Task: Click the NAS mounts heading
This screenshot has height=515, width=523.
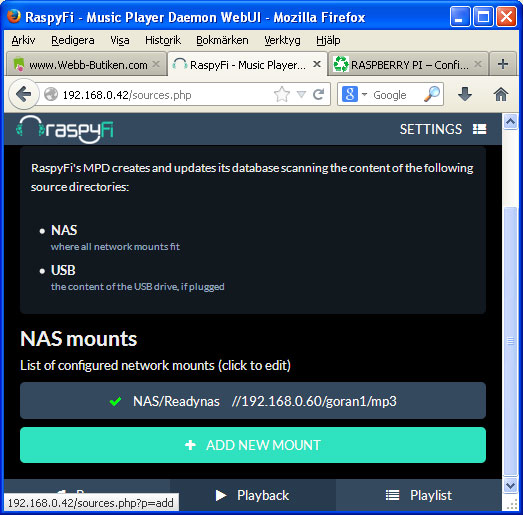Action: coord(79,339)
